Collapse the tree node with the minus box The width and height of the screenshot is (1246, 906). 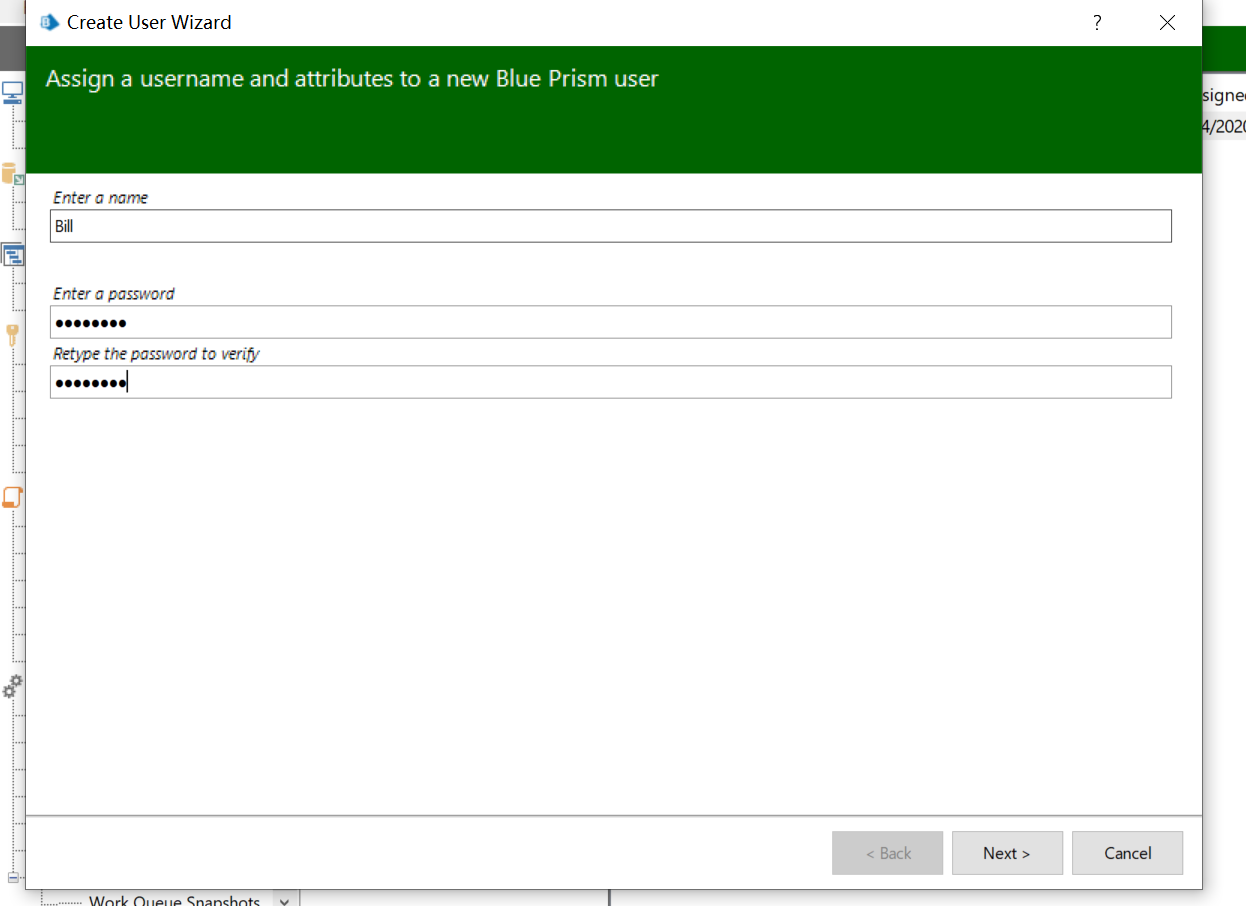(x=13, y=877)
